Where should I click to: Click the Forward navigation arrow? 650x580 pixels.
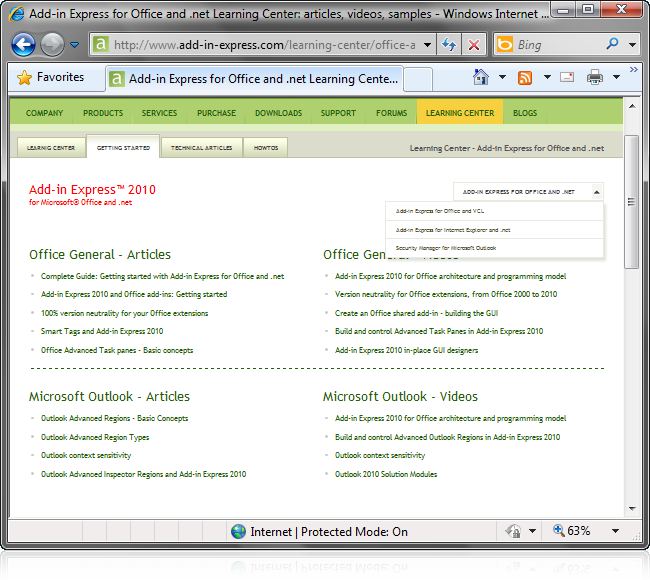(52, 44)
